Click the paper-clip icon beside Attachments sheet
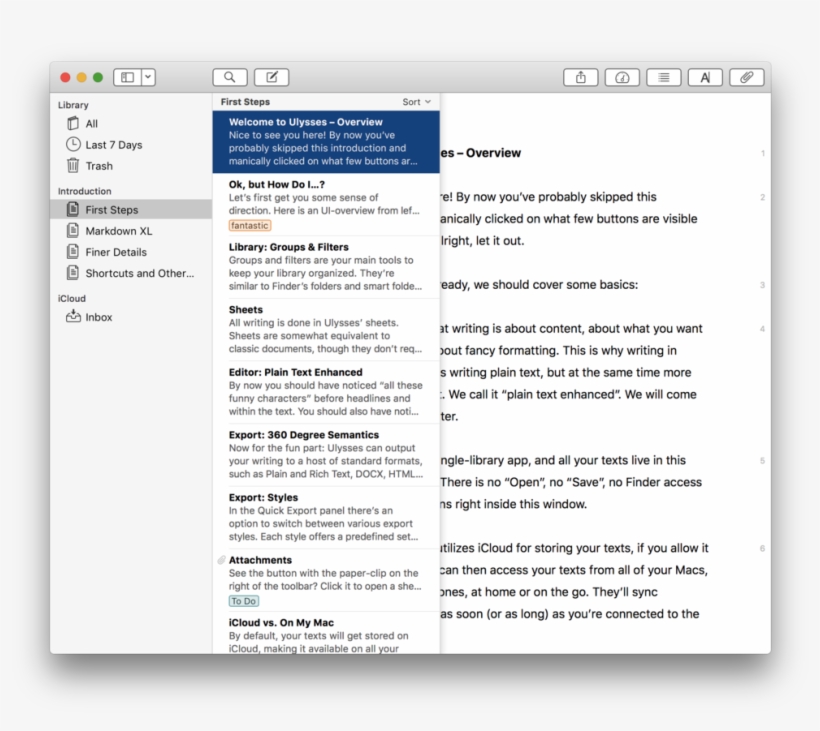 (222, 560)
